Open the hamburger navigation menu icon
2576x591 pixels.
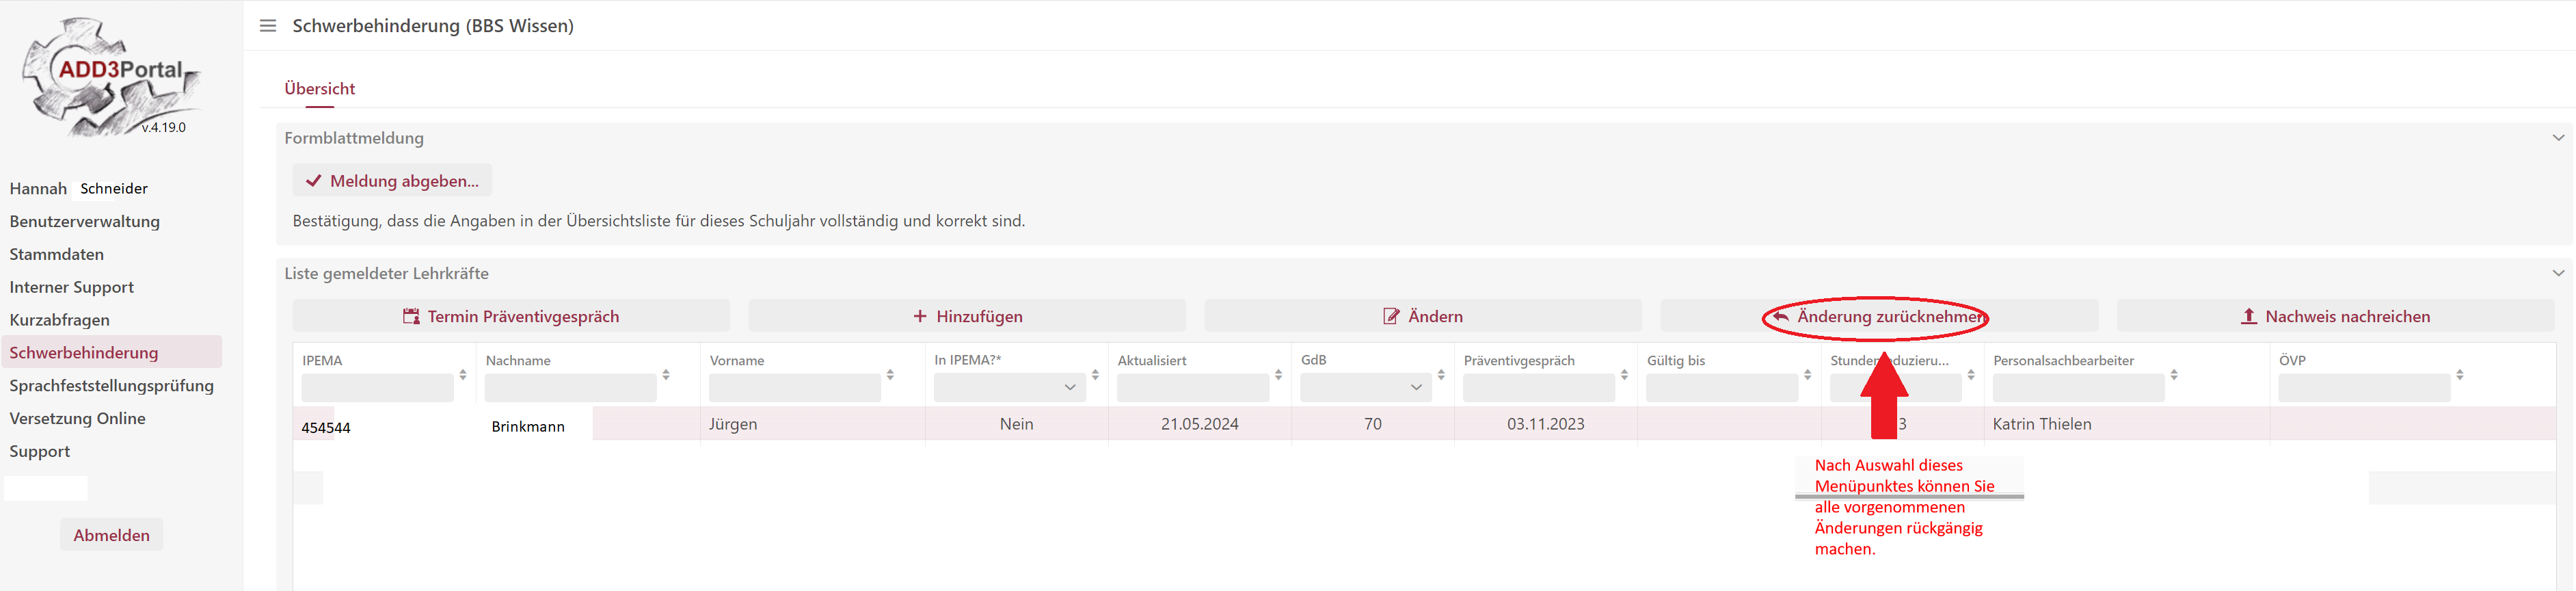(x=267, y=26)
